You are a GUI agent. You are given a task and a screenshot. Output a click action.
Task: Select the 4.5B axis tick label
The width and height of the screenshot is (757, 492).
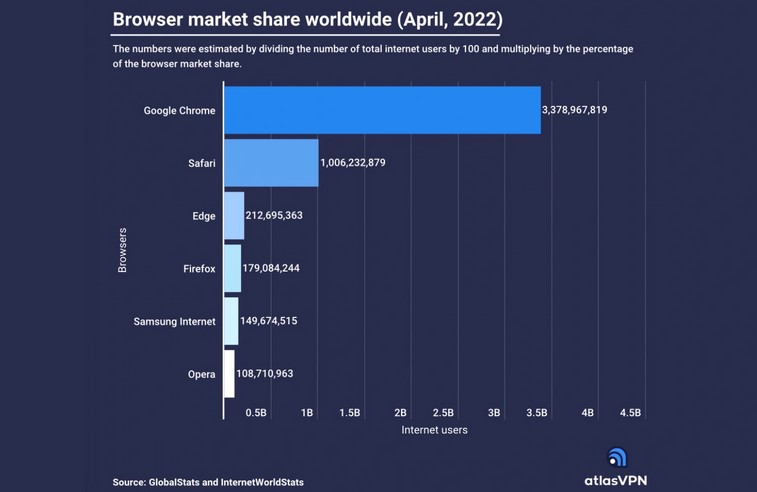coord(630,412)
